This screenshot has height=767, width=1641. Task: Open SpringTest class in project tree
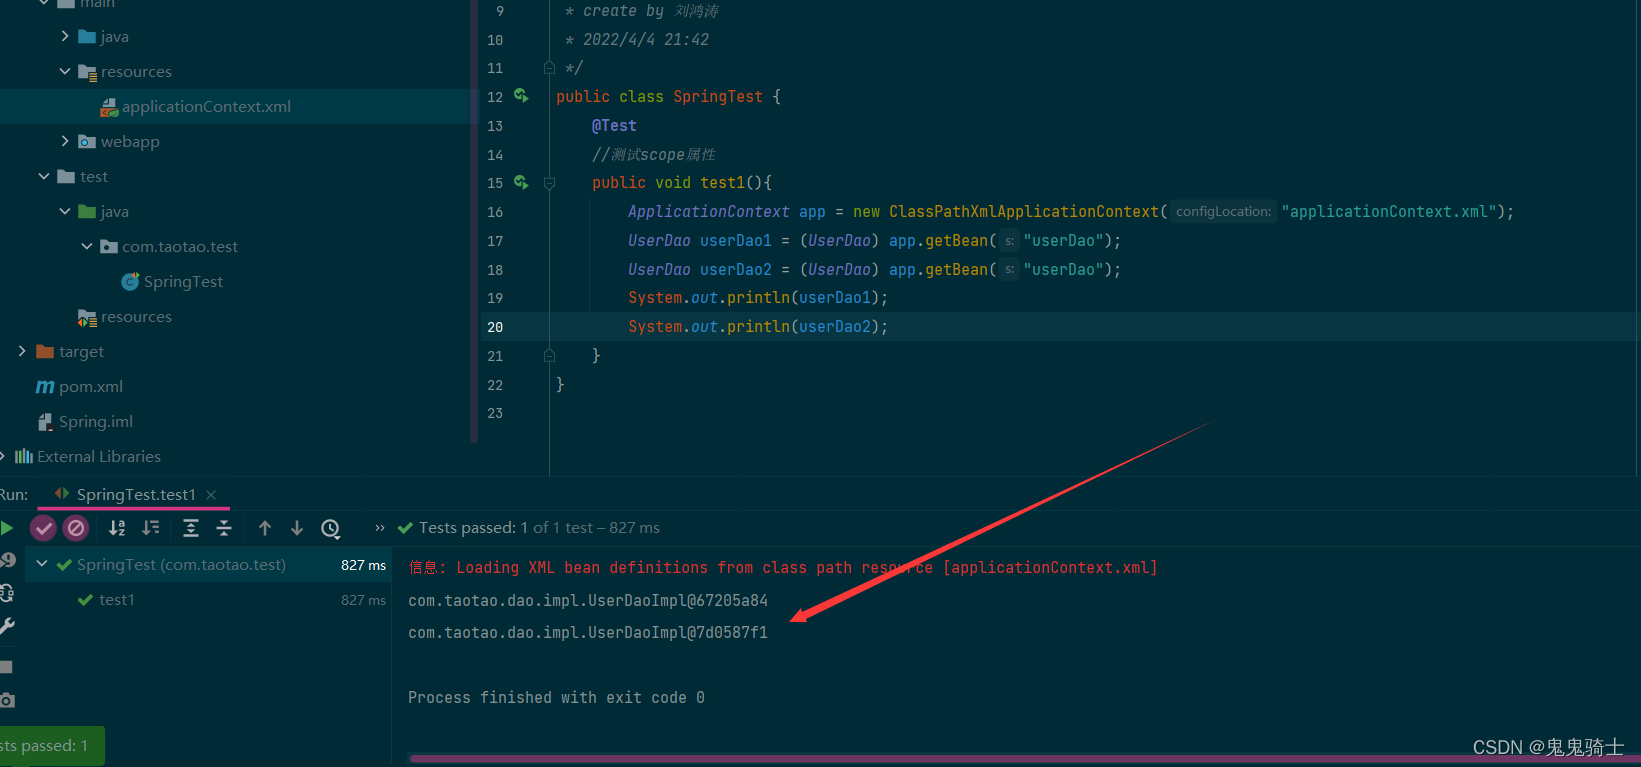[x=183, y=282]
